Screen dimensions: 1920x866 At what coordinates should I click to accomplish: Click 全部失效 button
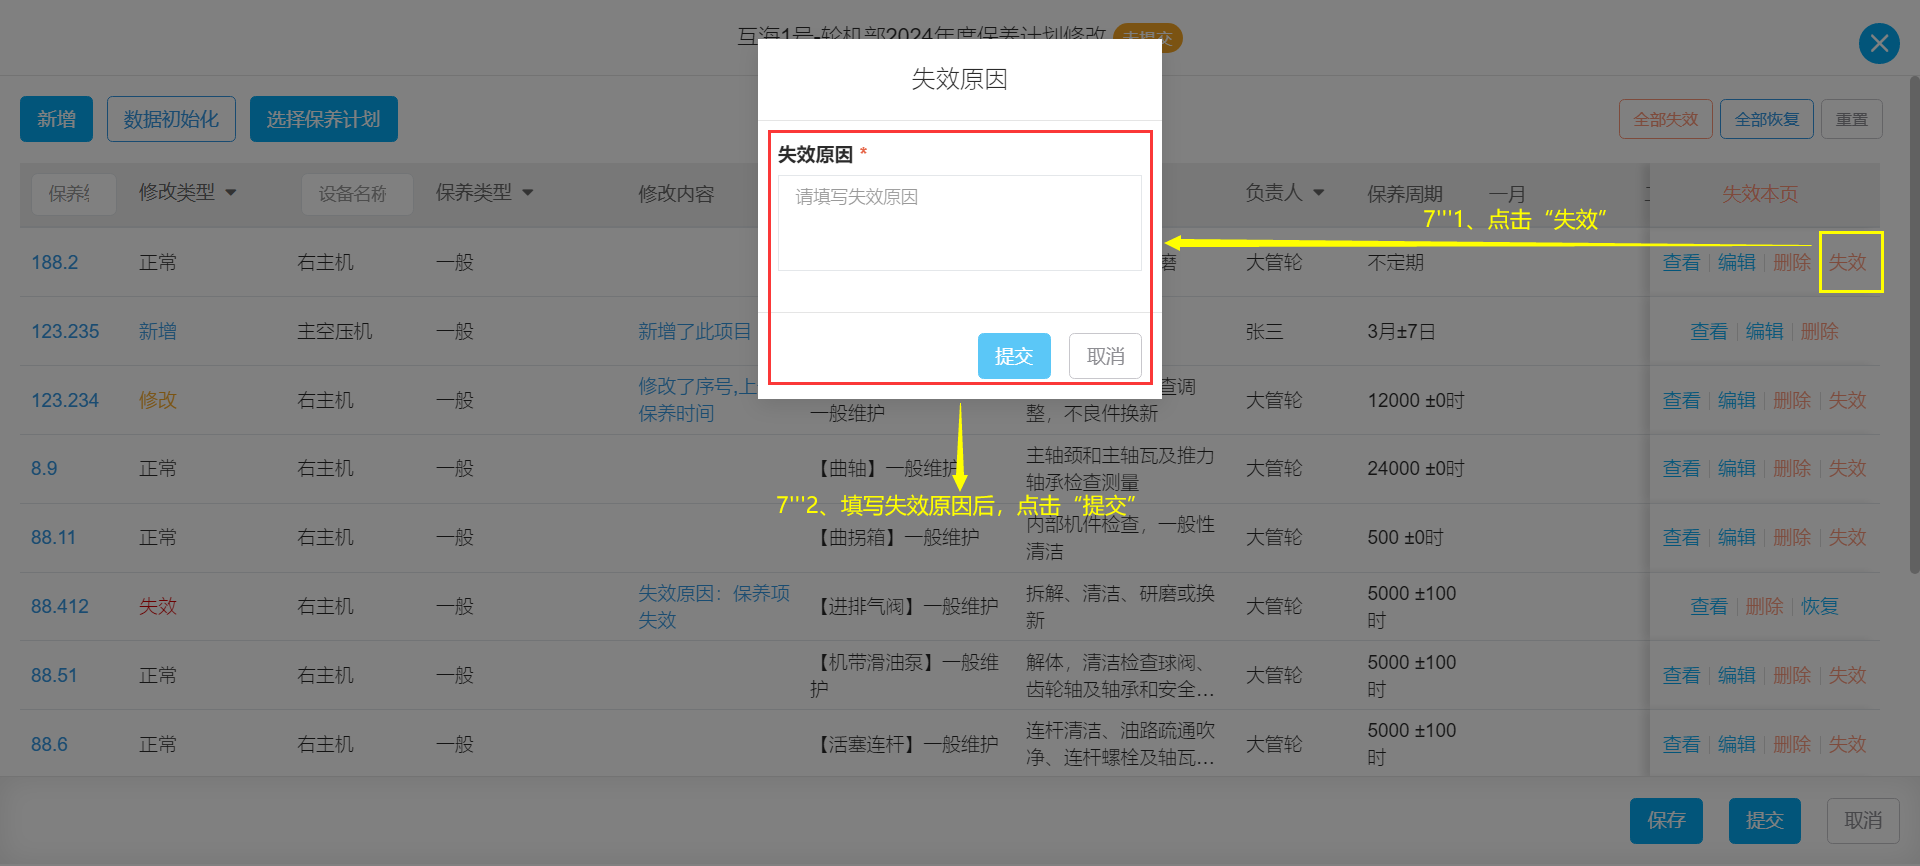coord(1666,119)
